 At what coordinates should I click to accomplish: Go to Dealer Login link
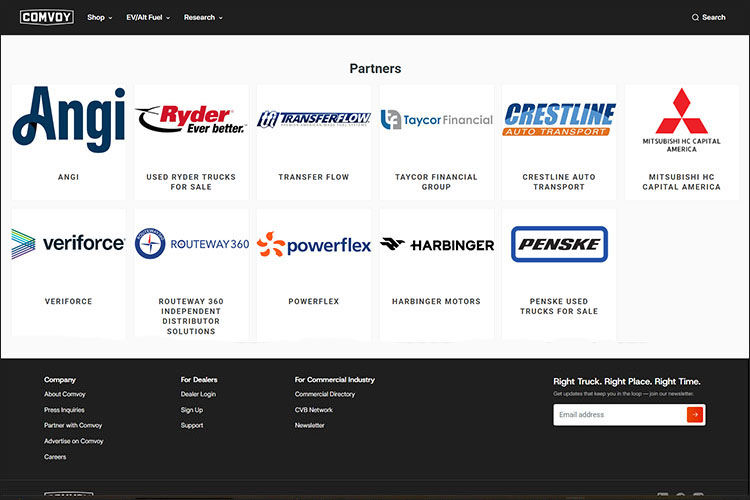coord(198,394)
